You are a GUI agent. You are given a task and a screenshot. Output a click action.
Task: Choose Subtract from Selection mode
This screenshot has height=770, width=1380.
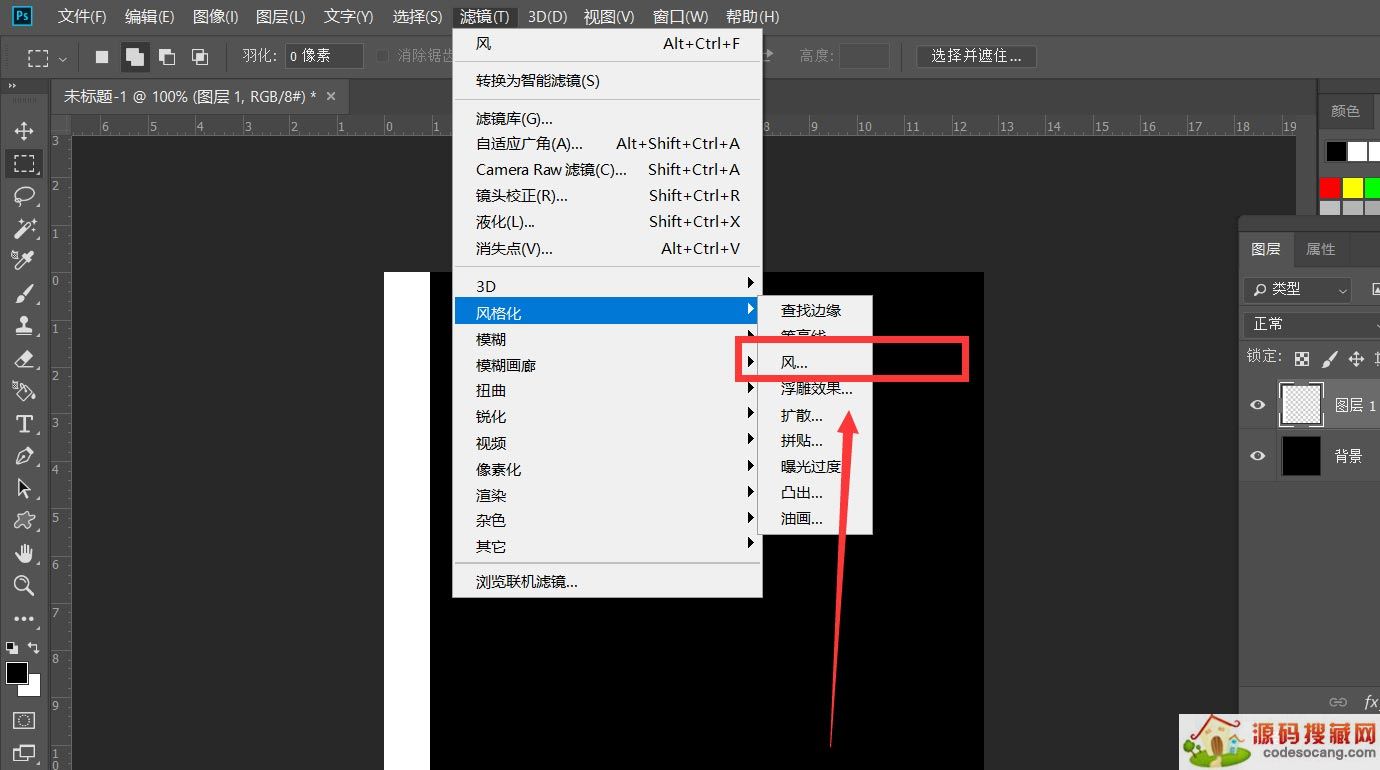167,57
